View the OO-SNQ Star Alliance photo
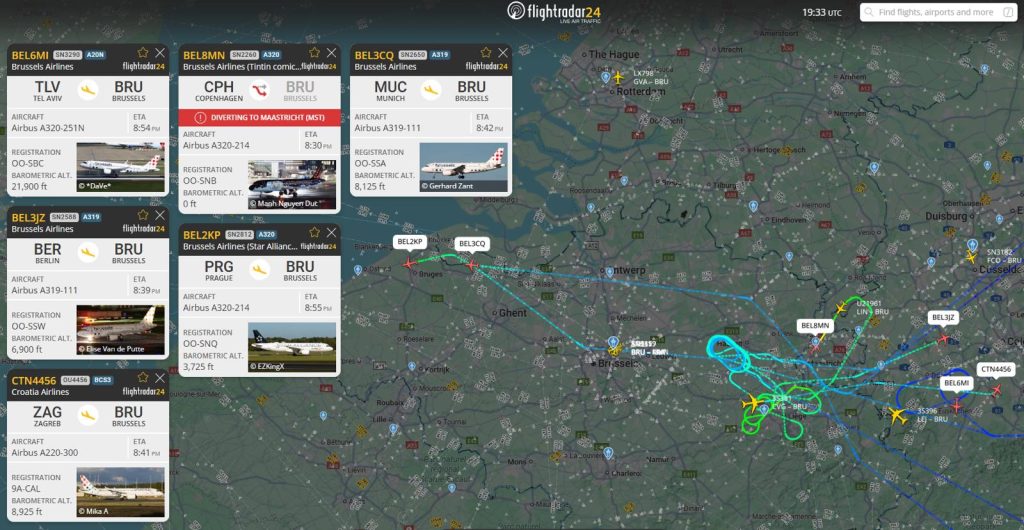This screenshot has height=530, width=1024. (x=292, y=347)
